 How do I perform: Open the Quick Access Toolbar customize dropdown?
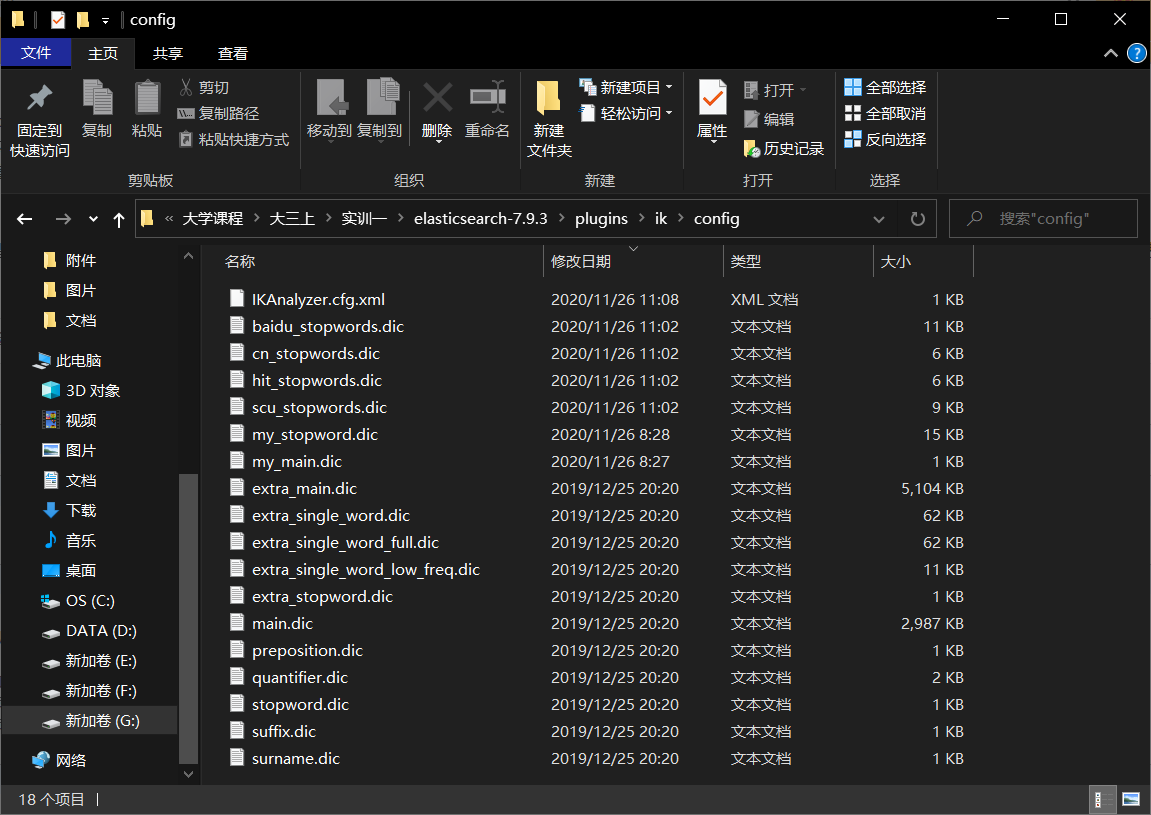click(x=106, y=20)
